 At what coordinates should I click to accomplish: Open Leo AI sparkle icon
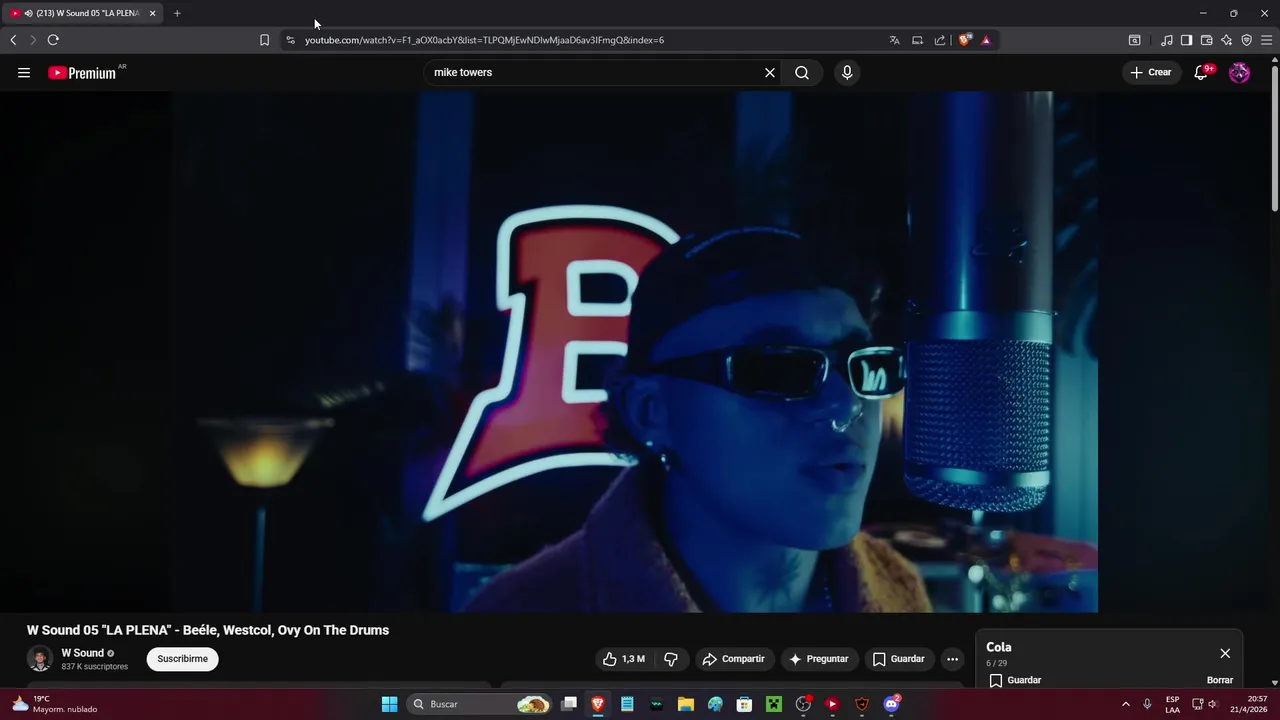coord(1226,40)
